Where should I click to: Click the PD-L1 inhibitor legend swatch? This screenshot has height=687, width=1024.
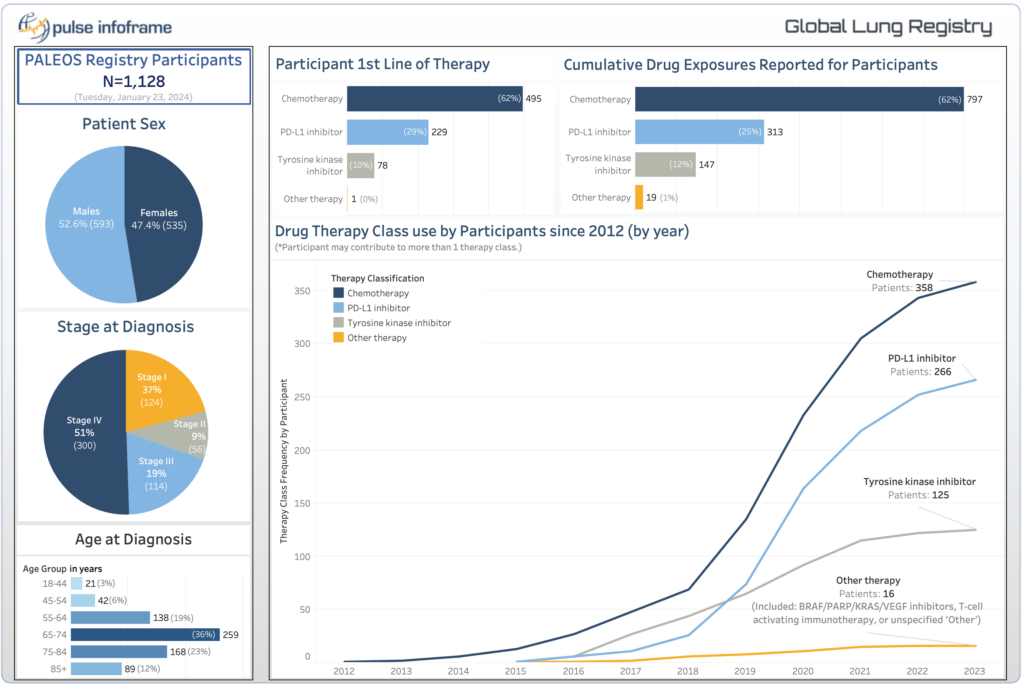coord(339,308)
